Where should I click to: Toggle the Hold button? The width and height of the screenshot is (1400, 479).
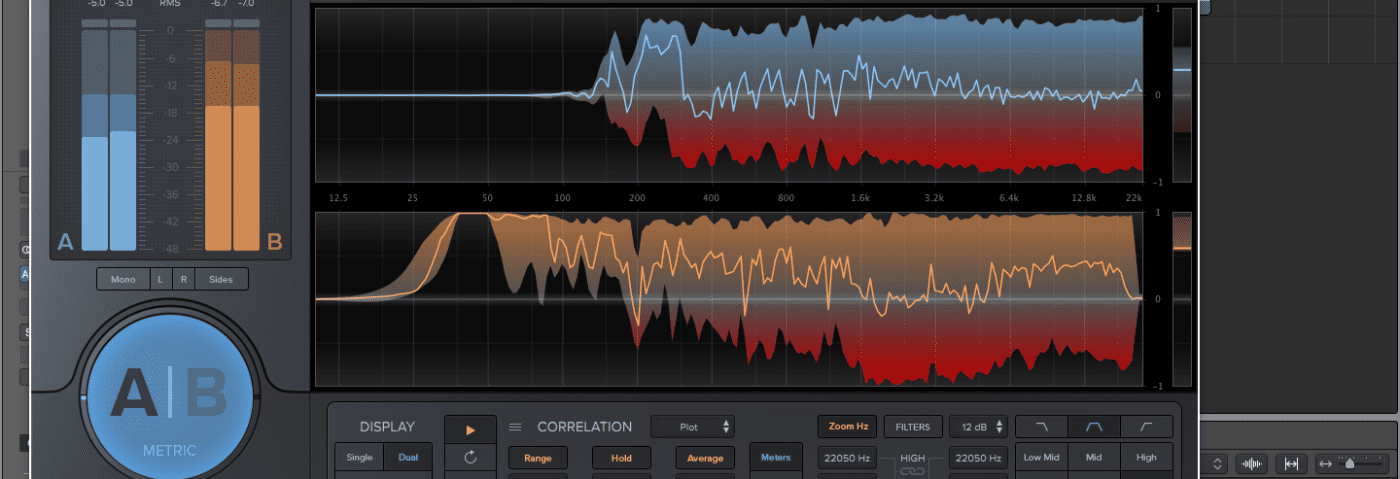point(620,458)
